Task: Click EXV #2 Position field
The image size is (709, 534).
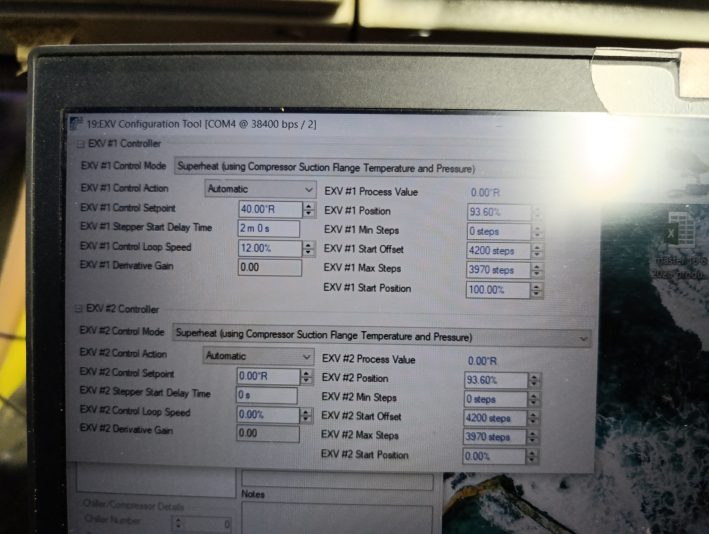Action: pos(496,380)
